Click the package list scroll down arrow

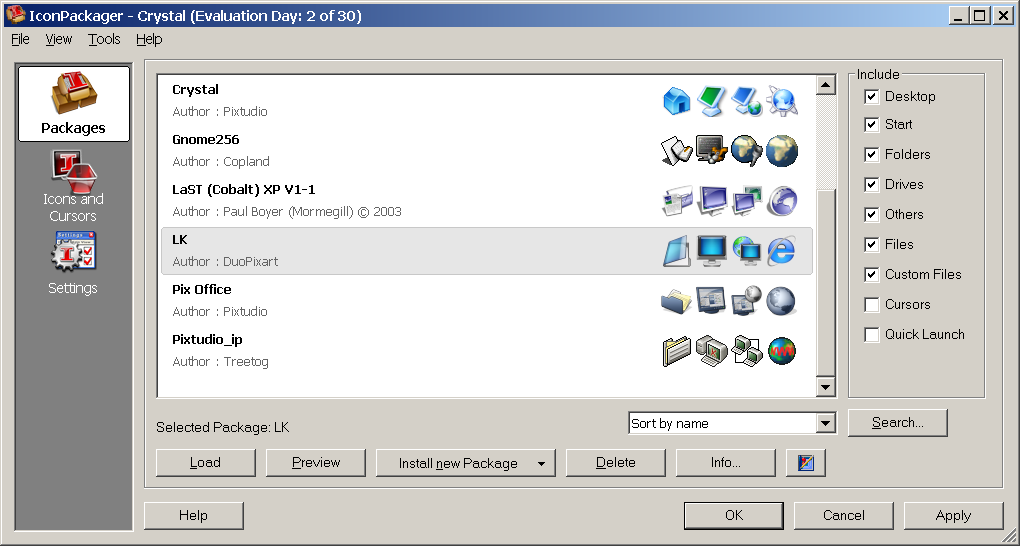point(825,387)
